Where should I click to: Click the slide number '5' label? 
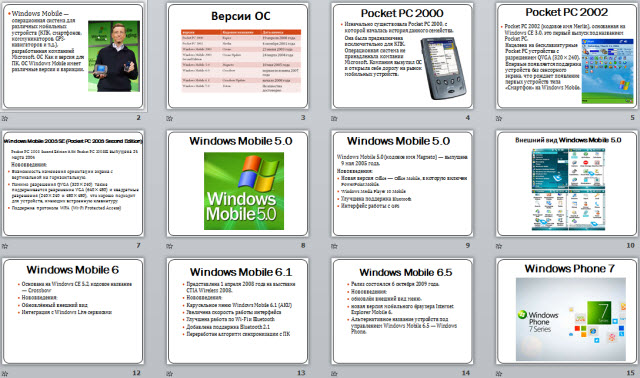click(x=632, y=118)
